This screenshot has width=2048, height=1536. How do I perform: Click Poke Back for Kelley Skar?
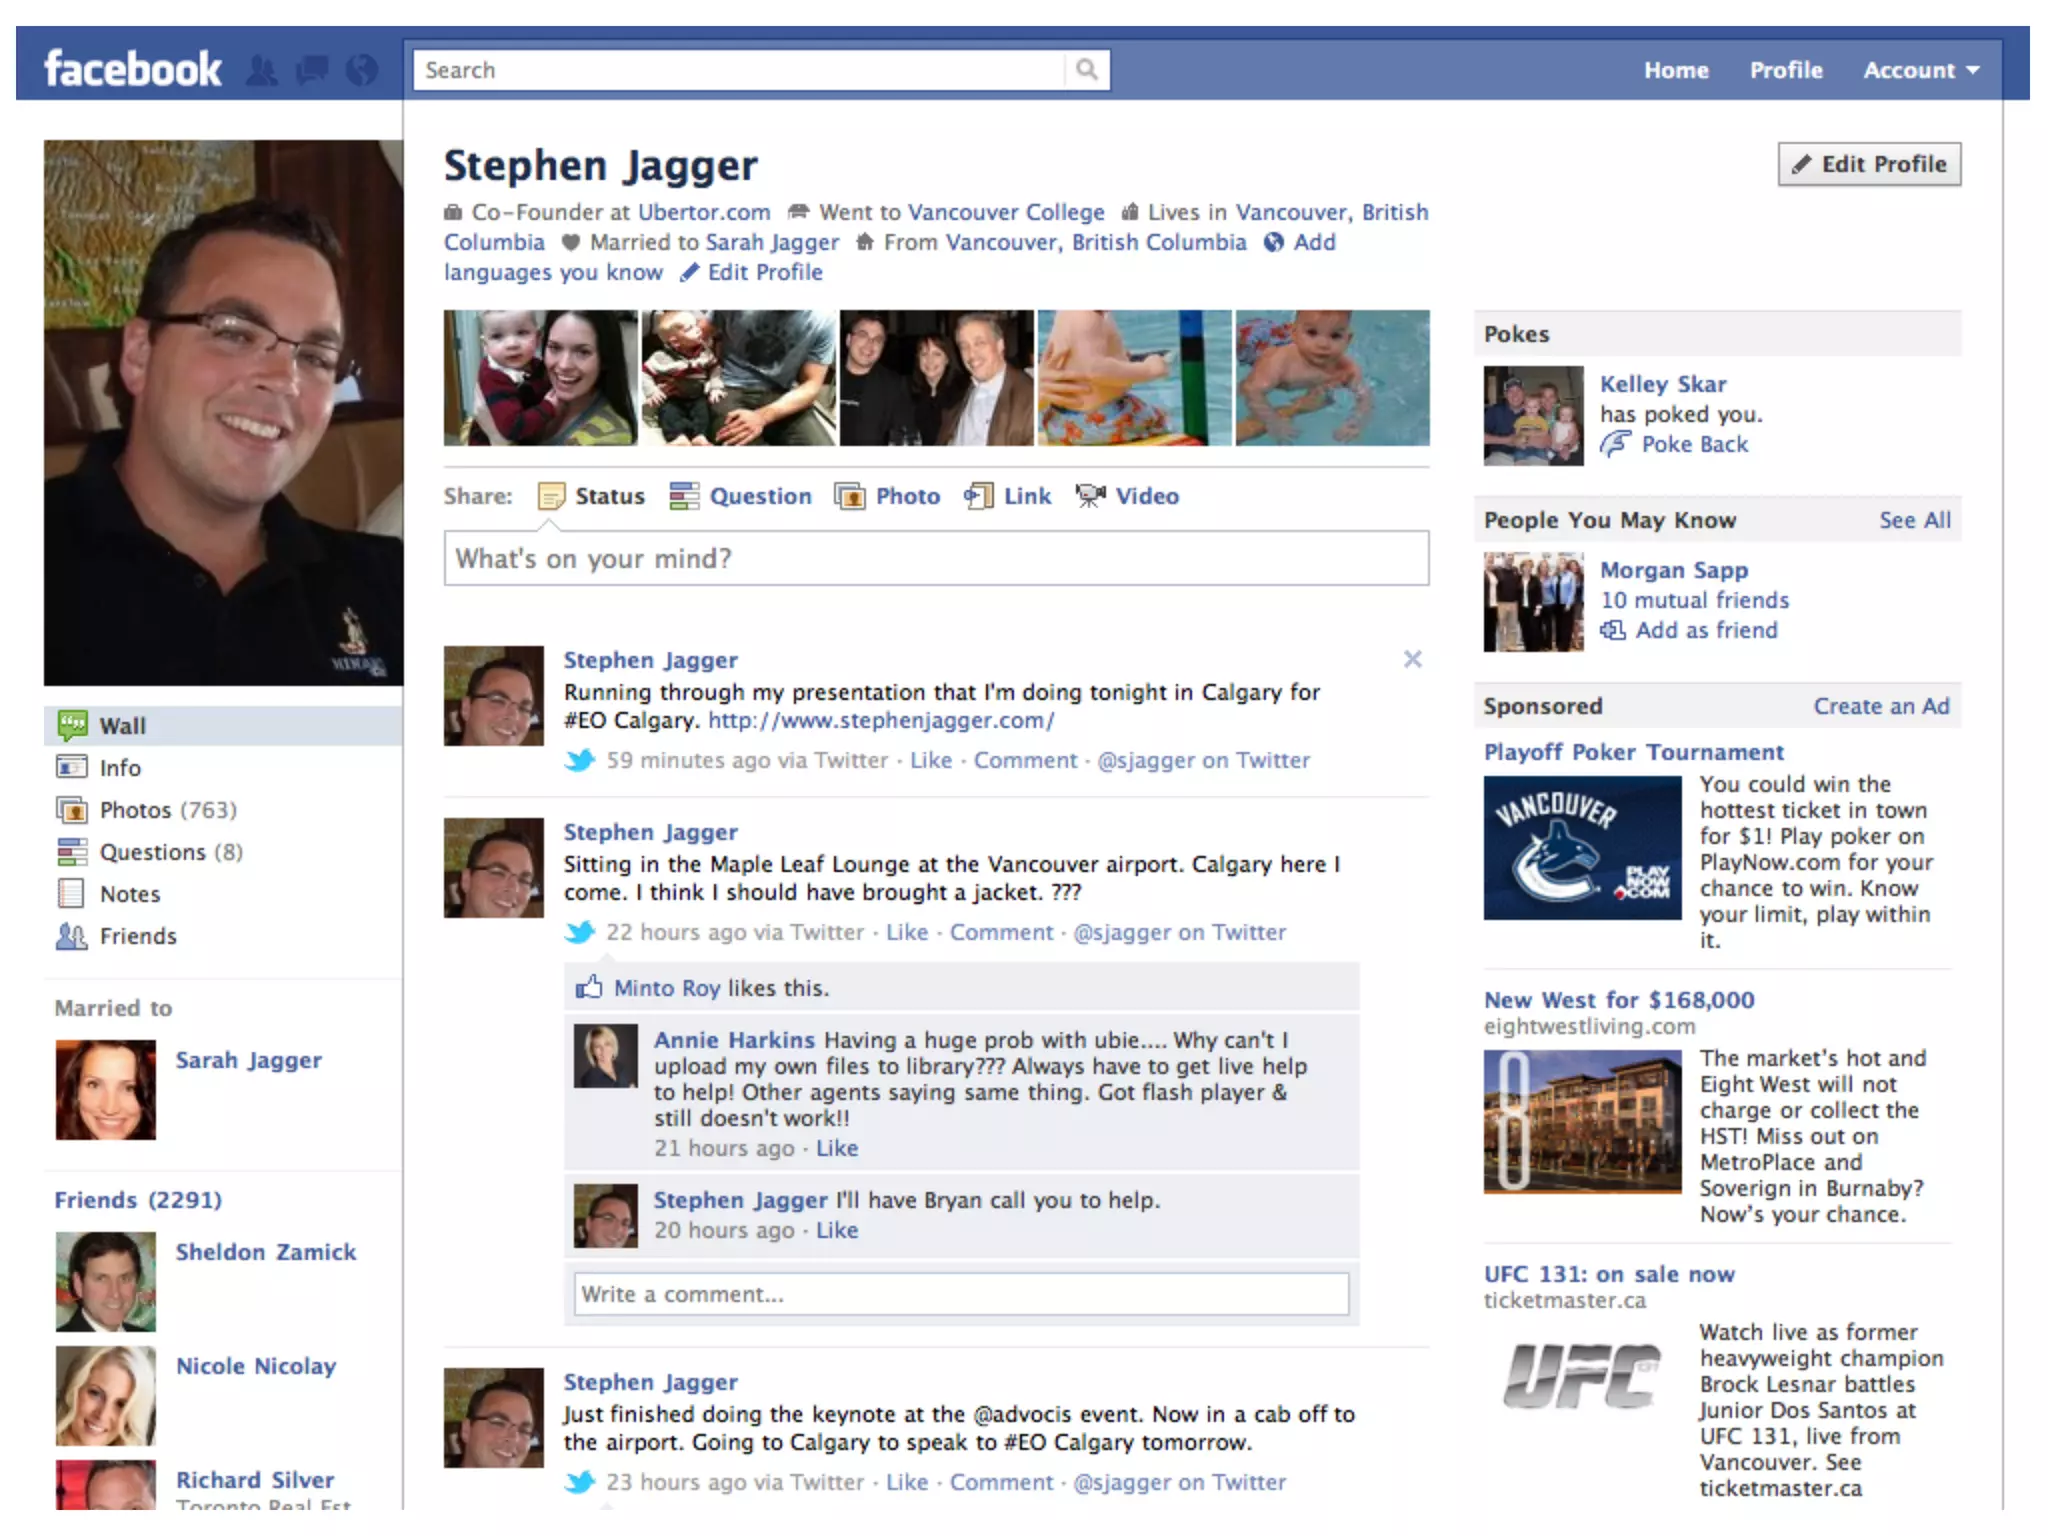click(1694, 444)
